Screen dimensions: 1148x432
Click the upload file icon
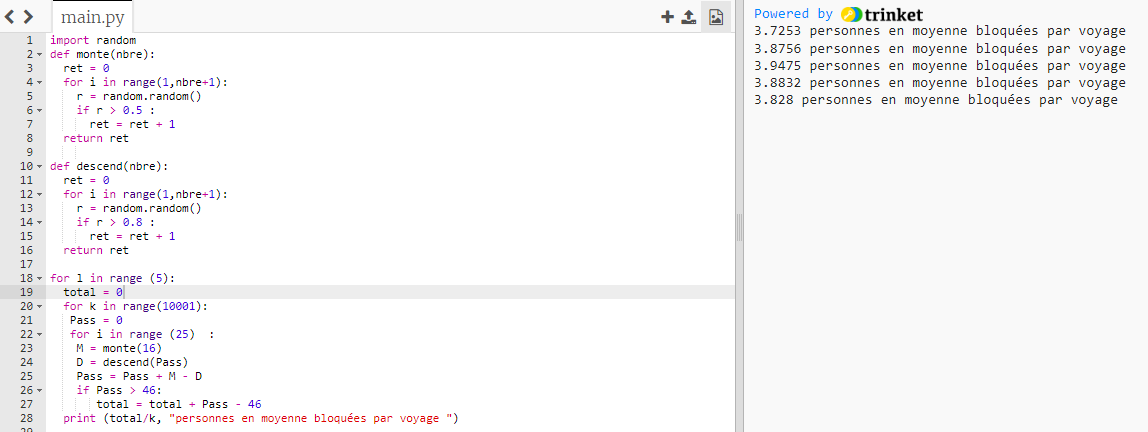(689, 17)
